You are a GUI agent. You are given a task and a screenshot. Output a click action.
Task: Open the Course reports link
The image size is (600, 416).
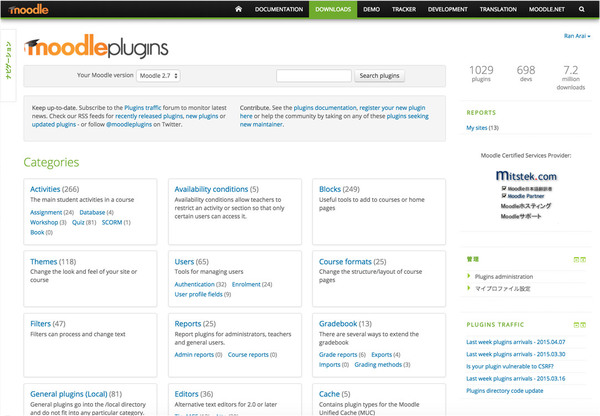[x=248, y=355]
